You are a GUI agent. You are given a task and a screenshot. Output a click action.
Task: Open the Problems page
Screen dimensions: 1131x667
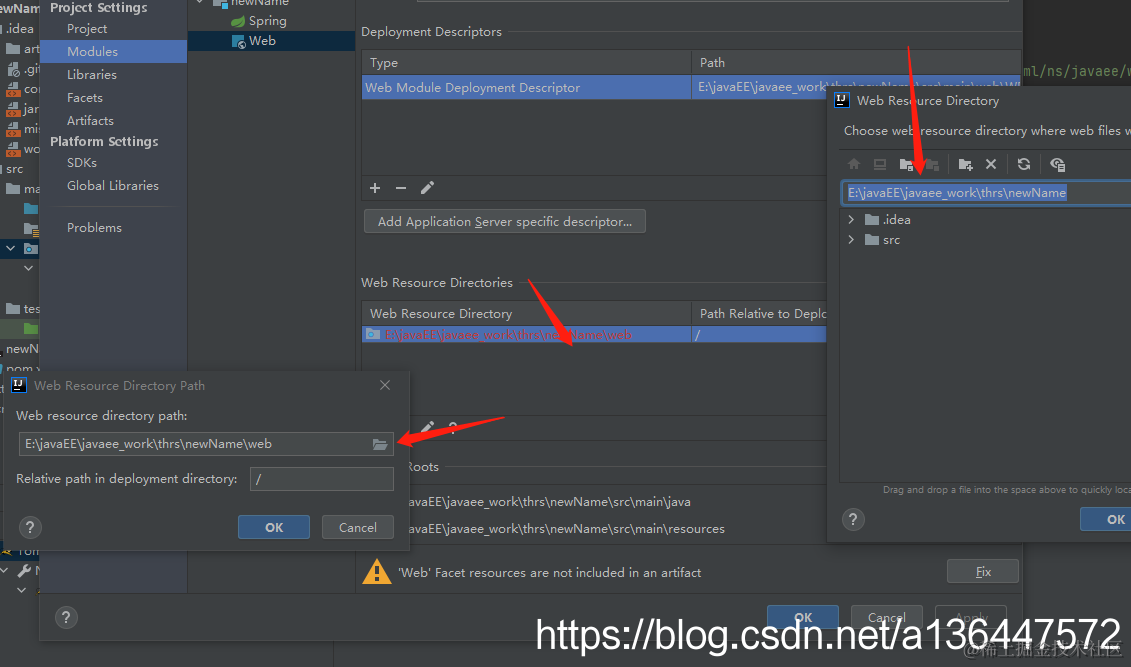(x=94, y=227)
